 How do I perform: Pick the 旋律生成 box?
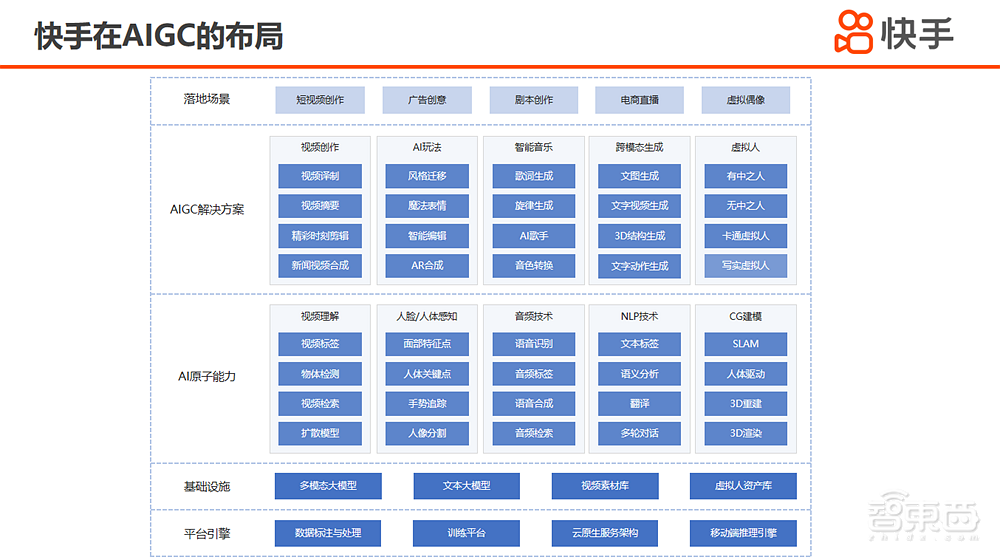pos(534,206)
